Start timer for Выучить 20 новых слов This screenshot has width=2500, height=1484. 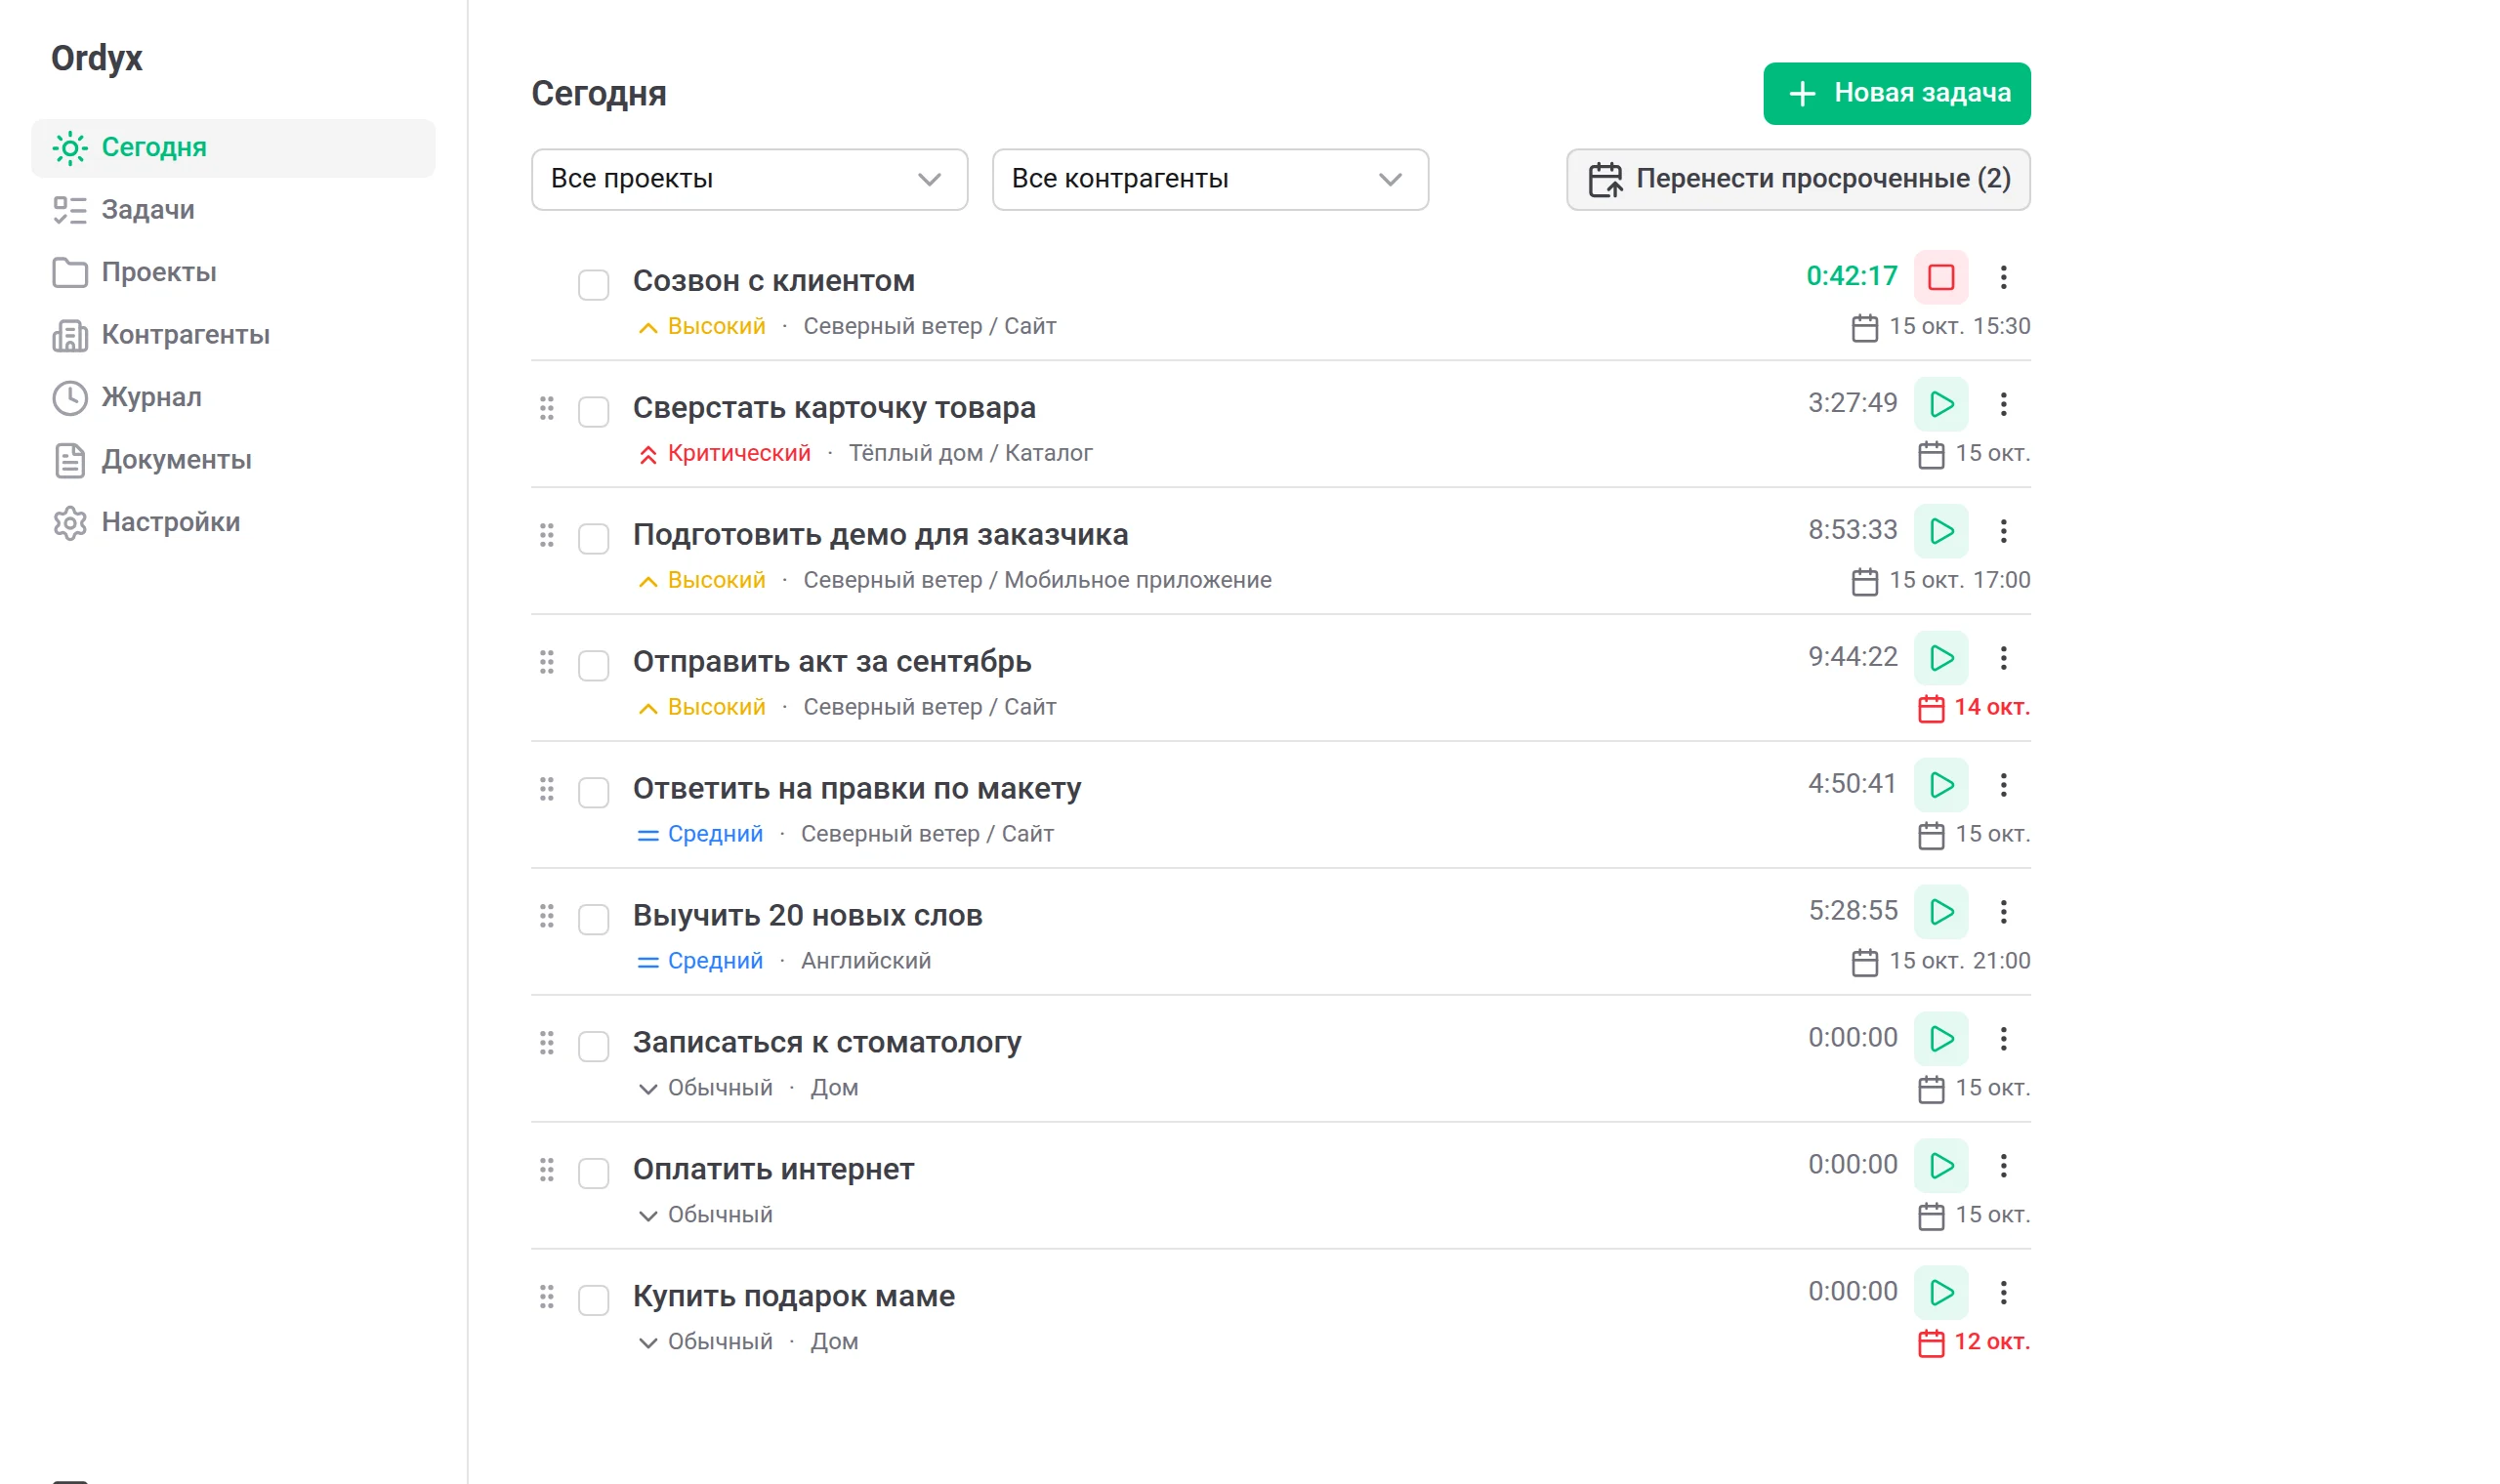pyautogui.click(x=1940, y=912)
